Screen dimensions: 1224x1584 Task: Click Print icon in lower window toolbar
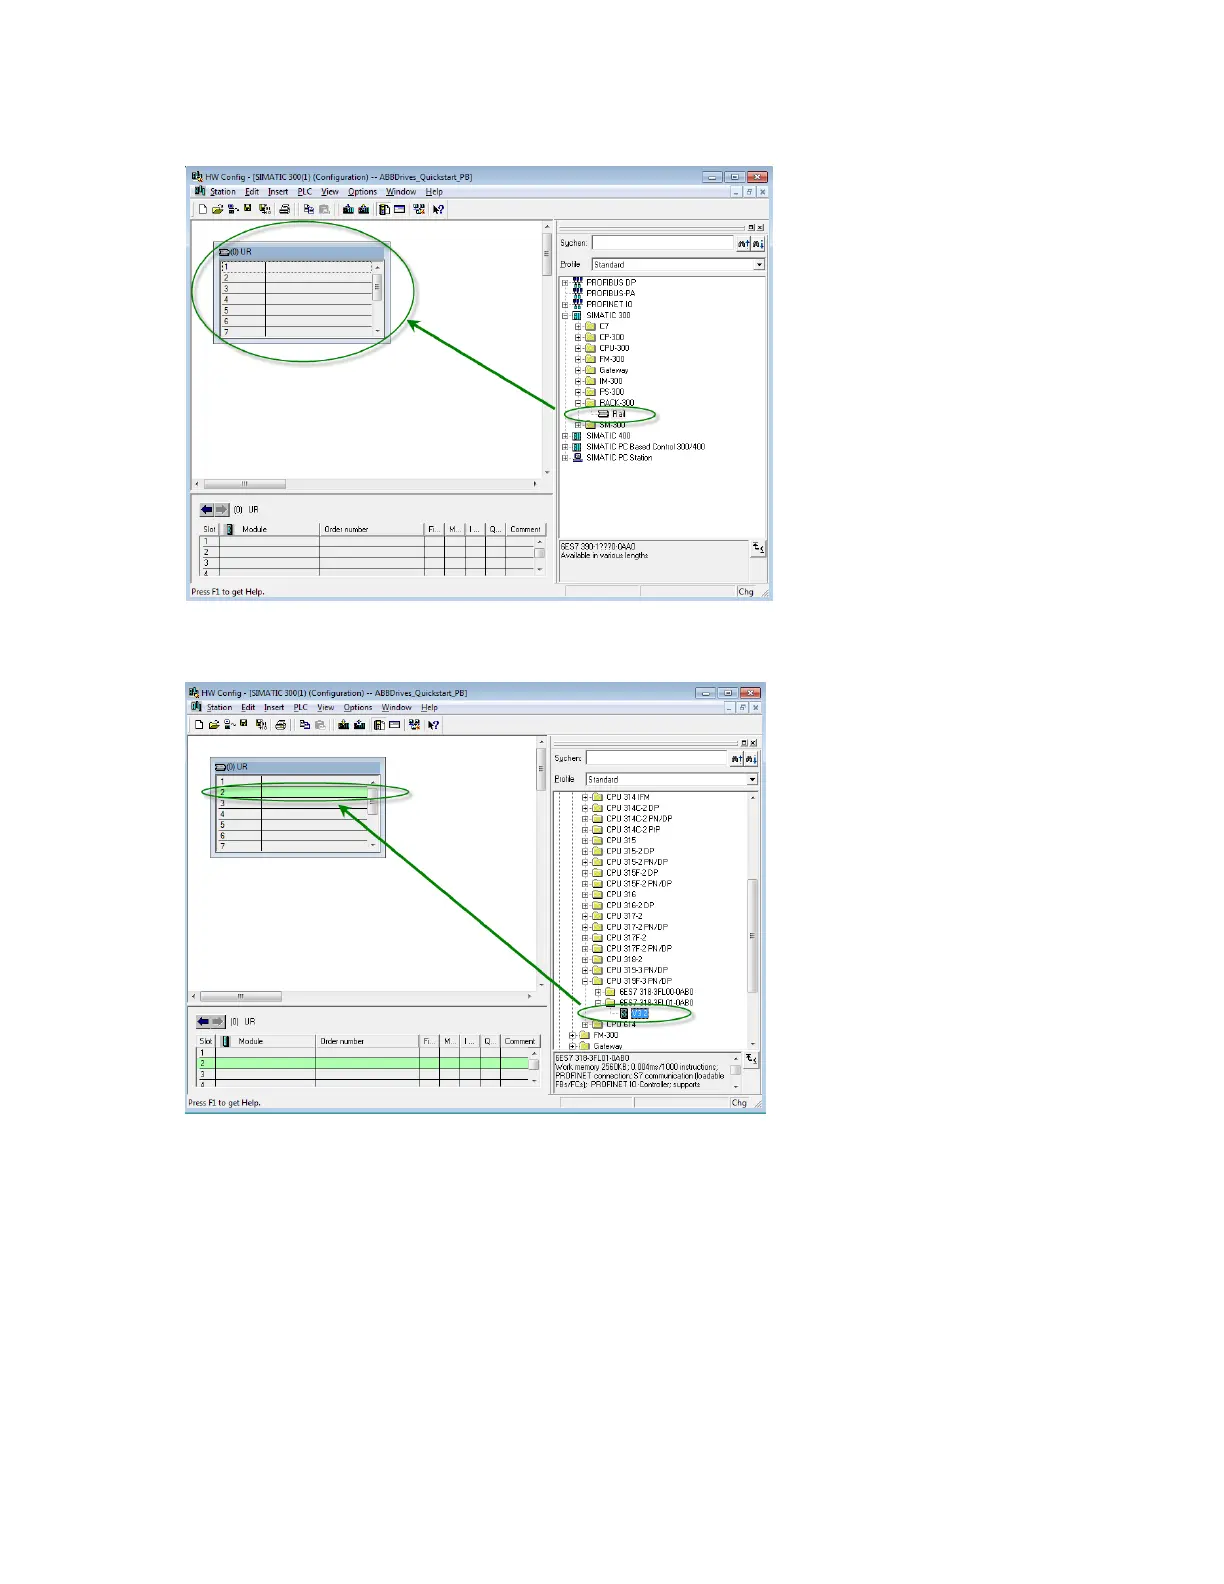tap(280, 725)
